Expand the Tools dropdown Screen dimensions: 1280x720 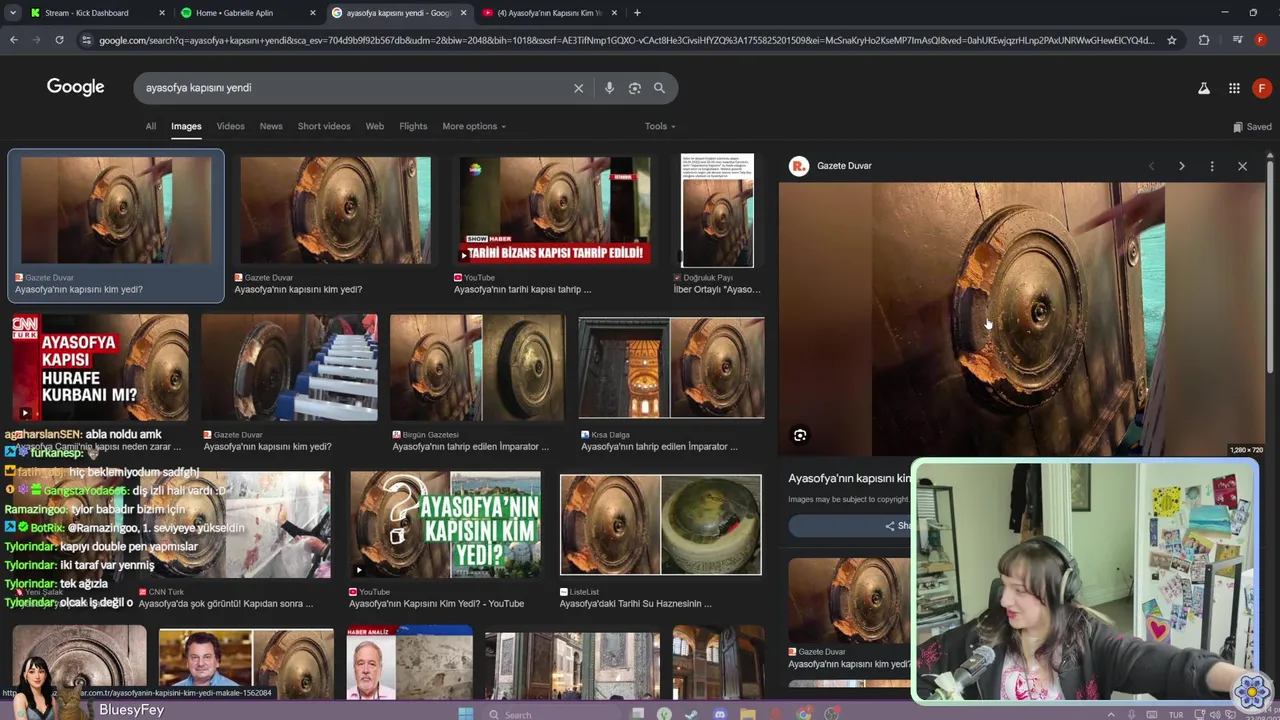660,126
